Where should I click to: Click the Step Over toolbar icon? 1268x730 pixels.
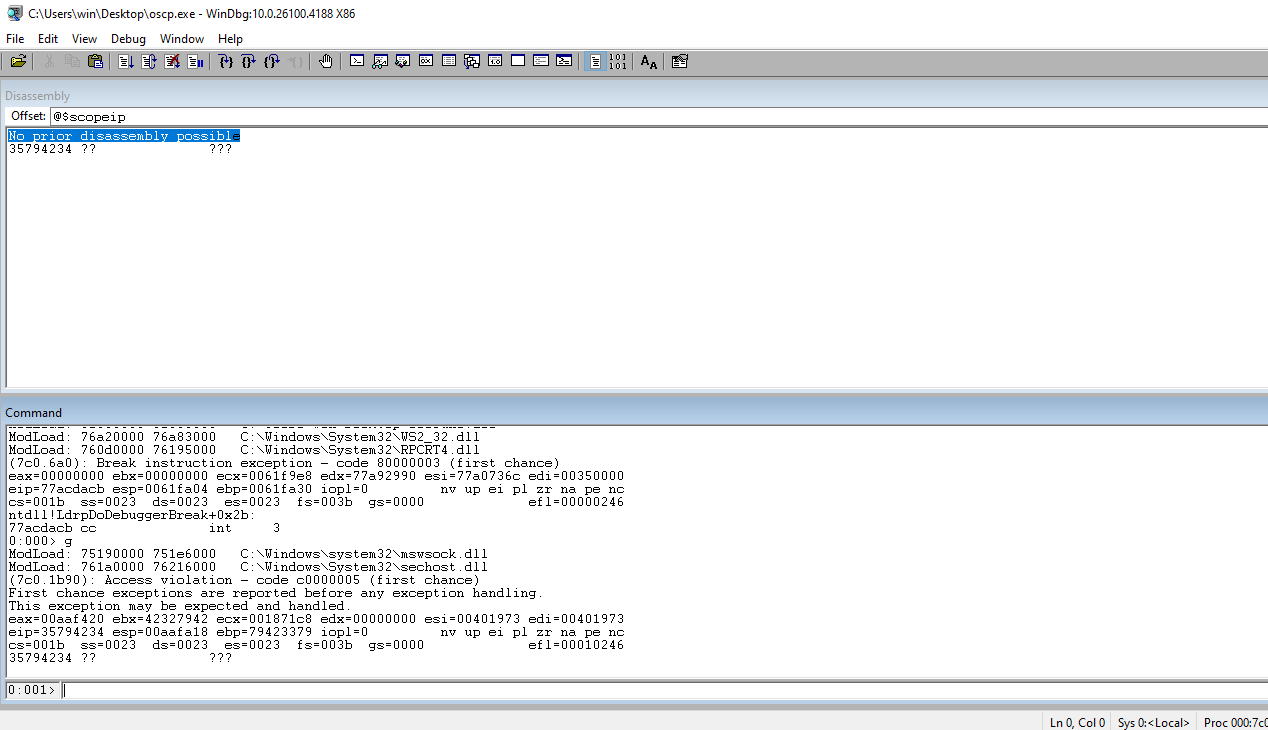[248, 62]
